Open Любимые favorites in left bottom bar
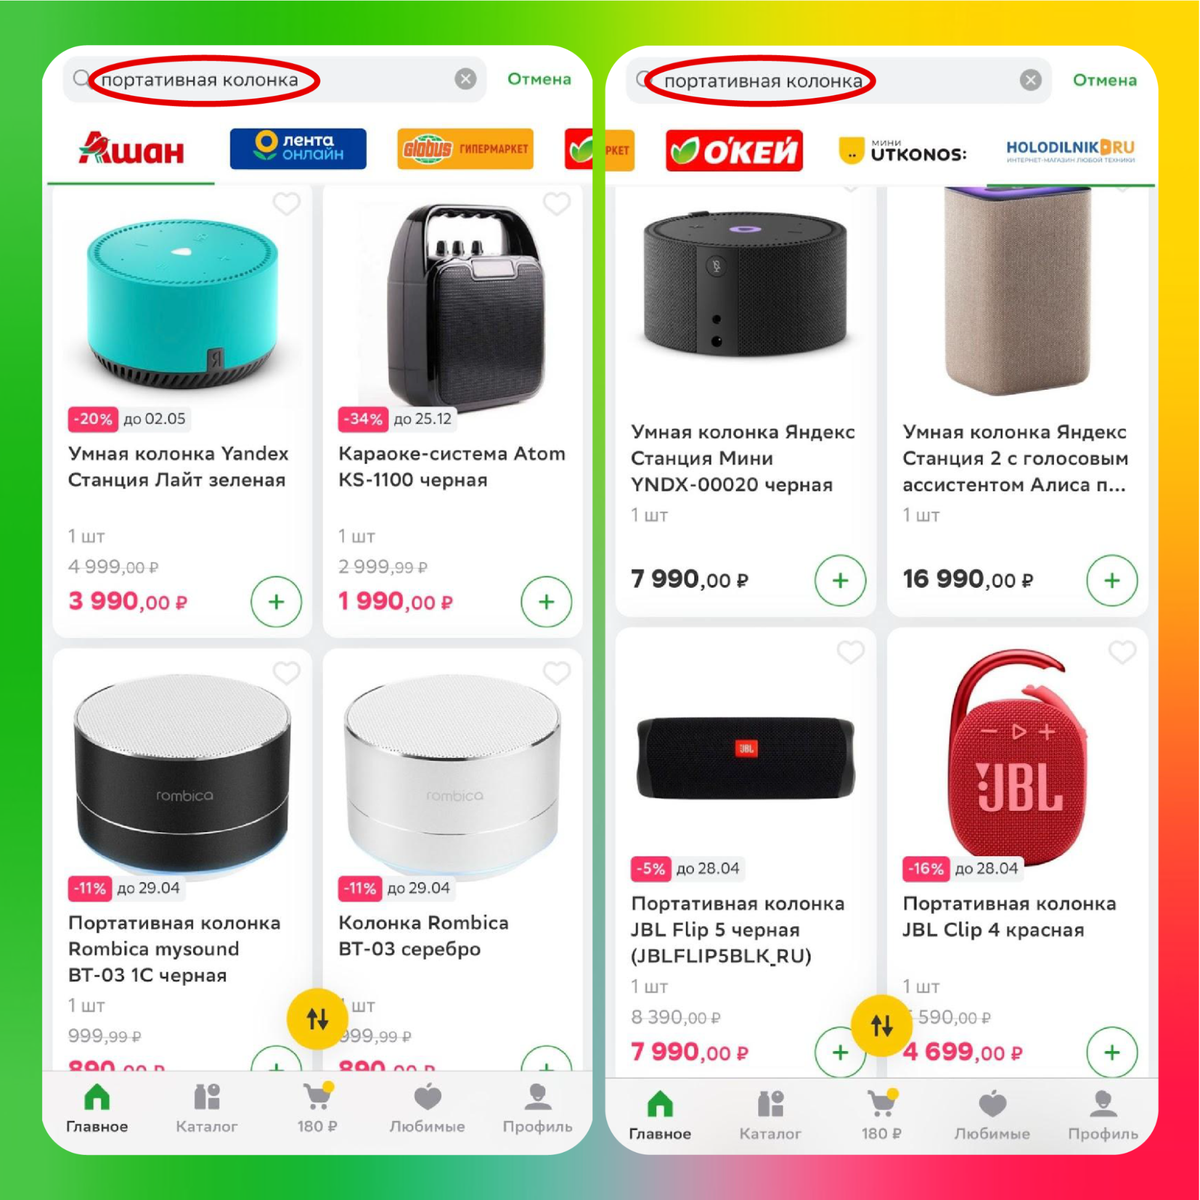Screen dimensions: 1200x1200 (x=427, y=1108)
